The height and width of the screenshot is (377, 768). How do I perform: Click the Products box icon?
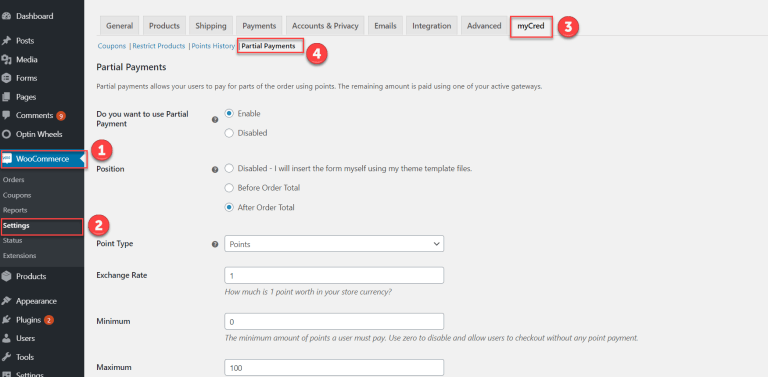pyautogui.click(x=7, y=276)
